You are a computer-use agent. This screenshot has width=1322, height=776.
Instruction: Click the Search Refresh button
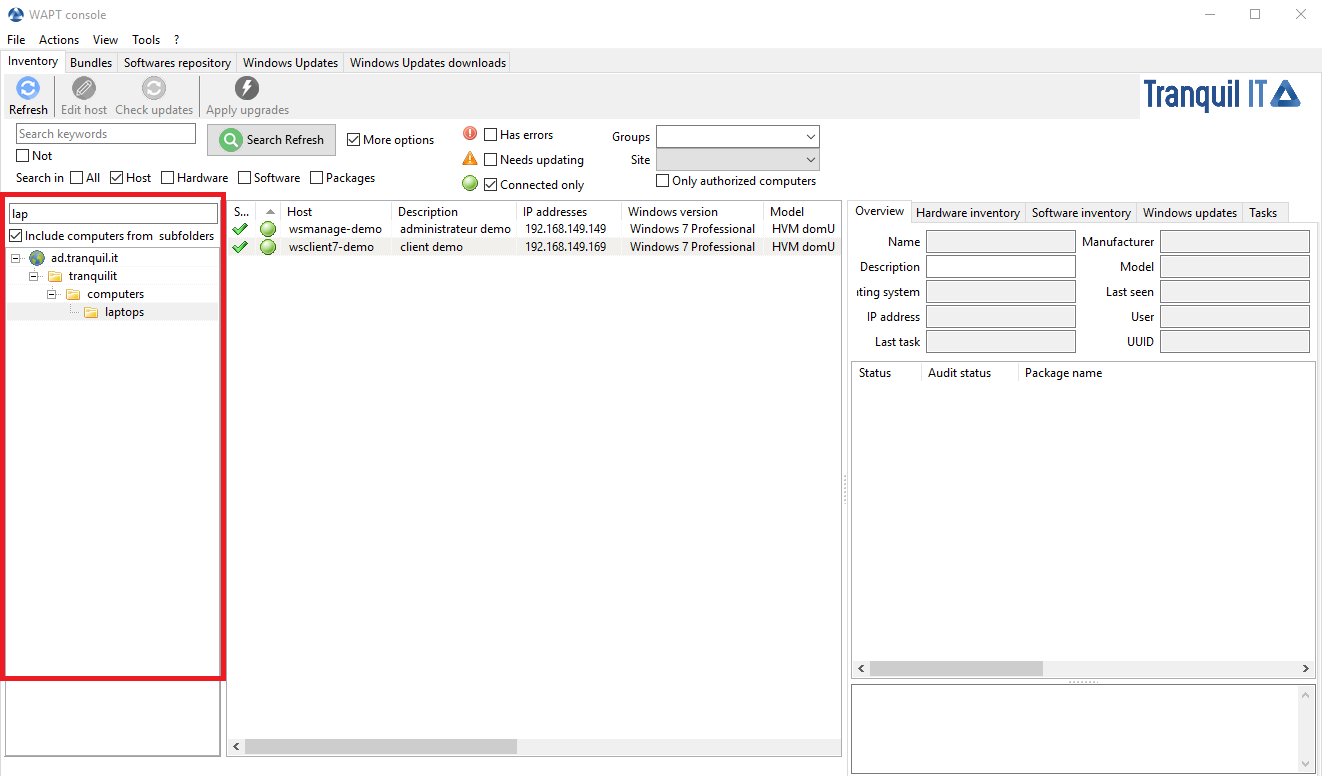[x=272, y=140]
